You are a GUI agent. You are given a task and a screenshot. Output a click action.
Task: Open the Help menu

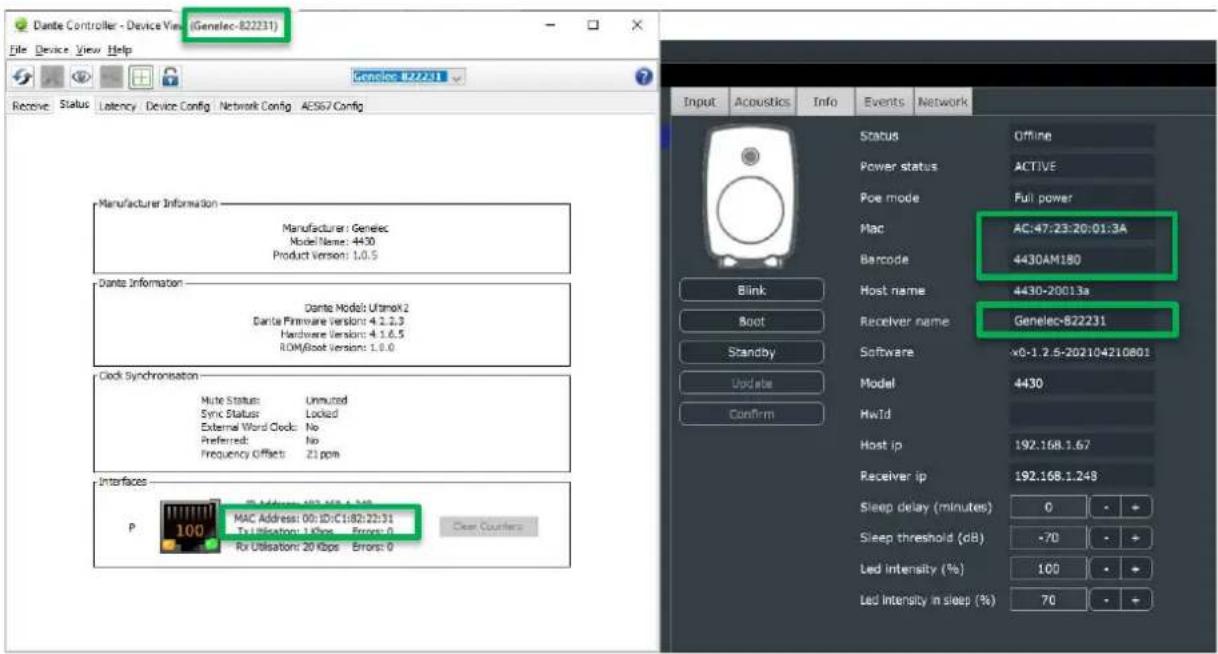pyautogui.click(x=120, y=49)
